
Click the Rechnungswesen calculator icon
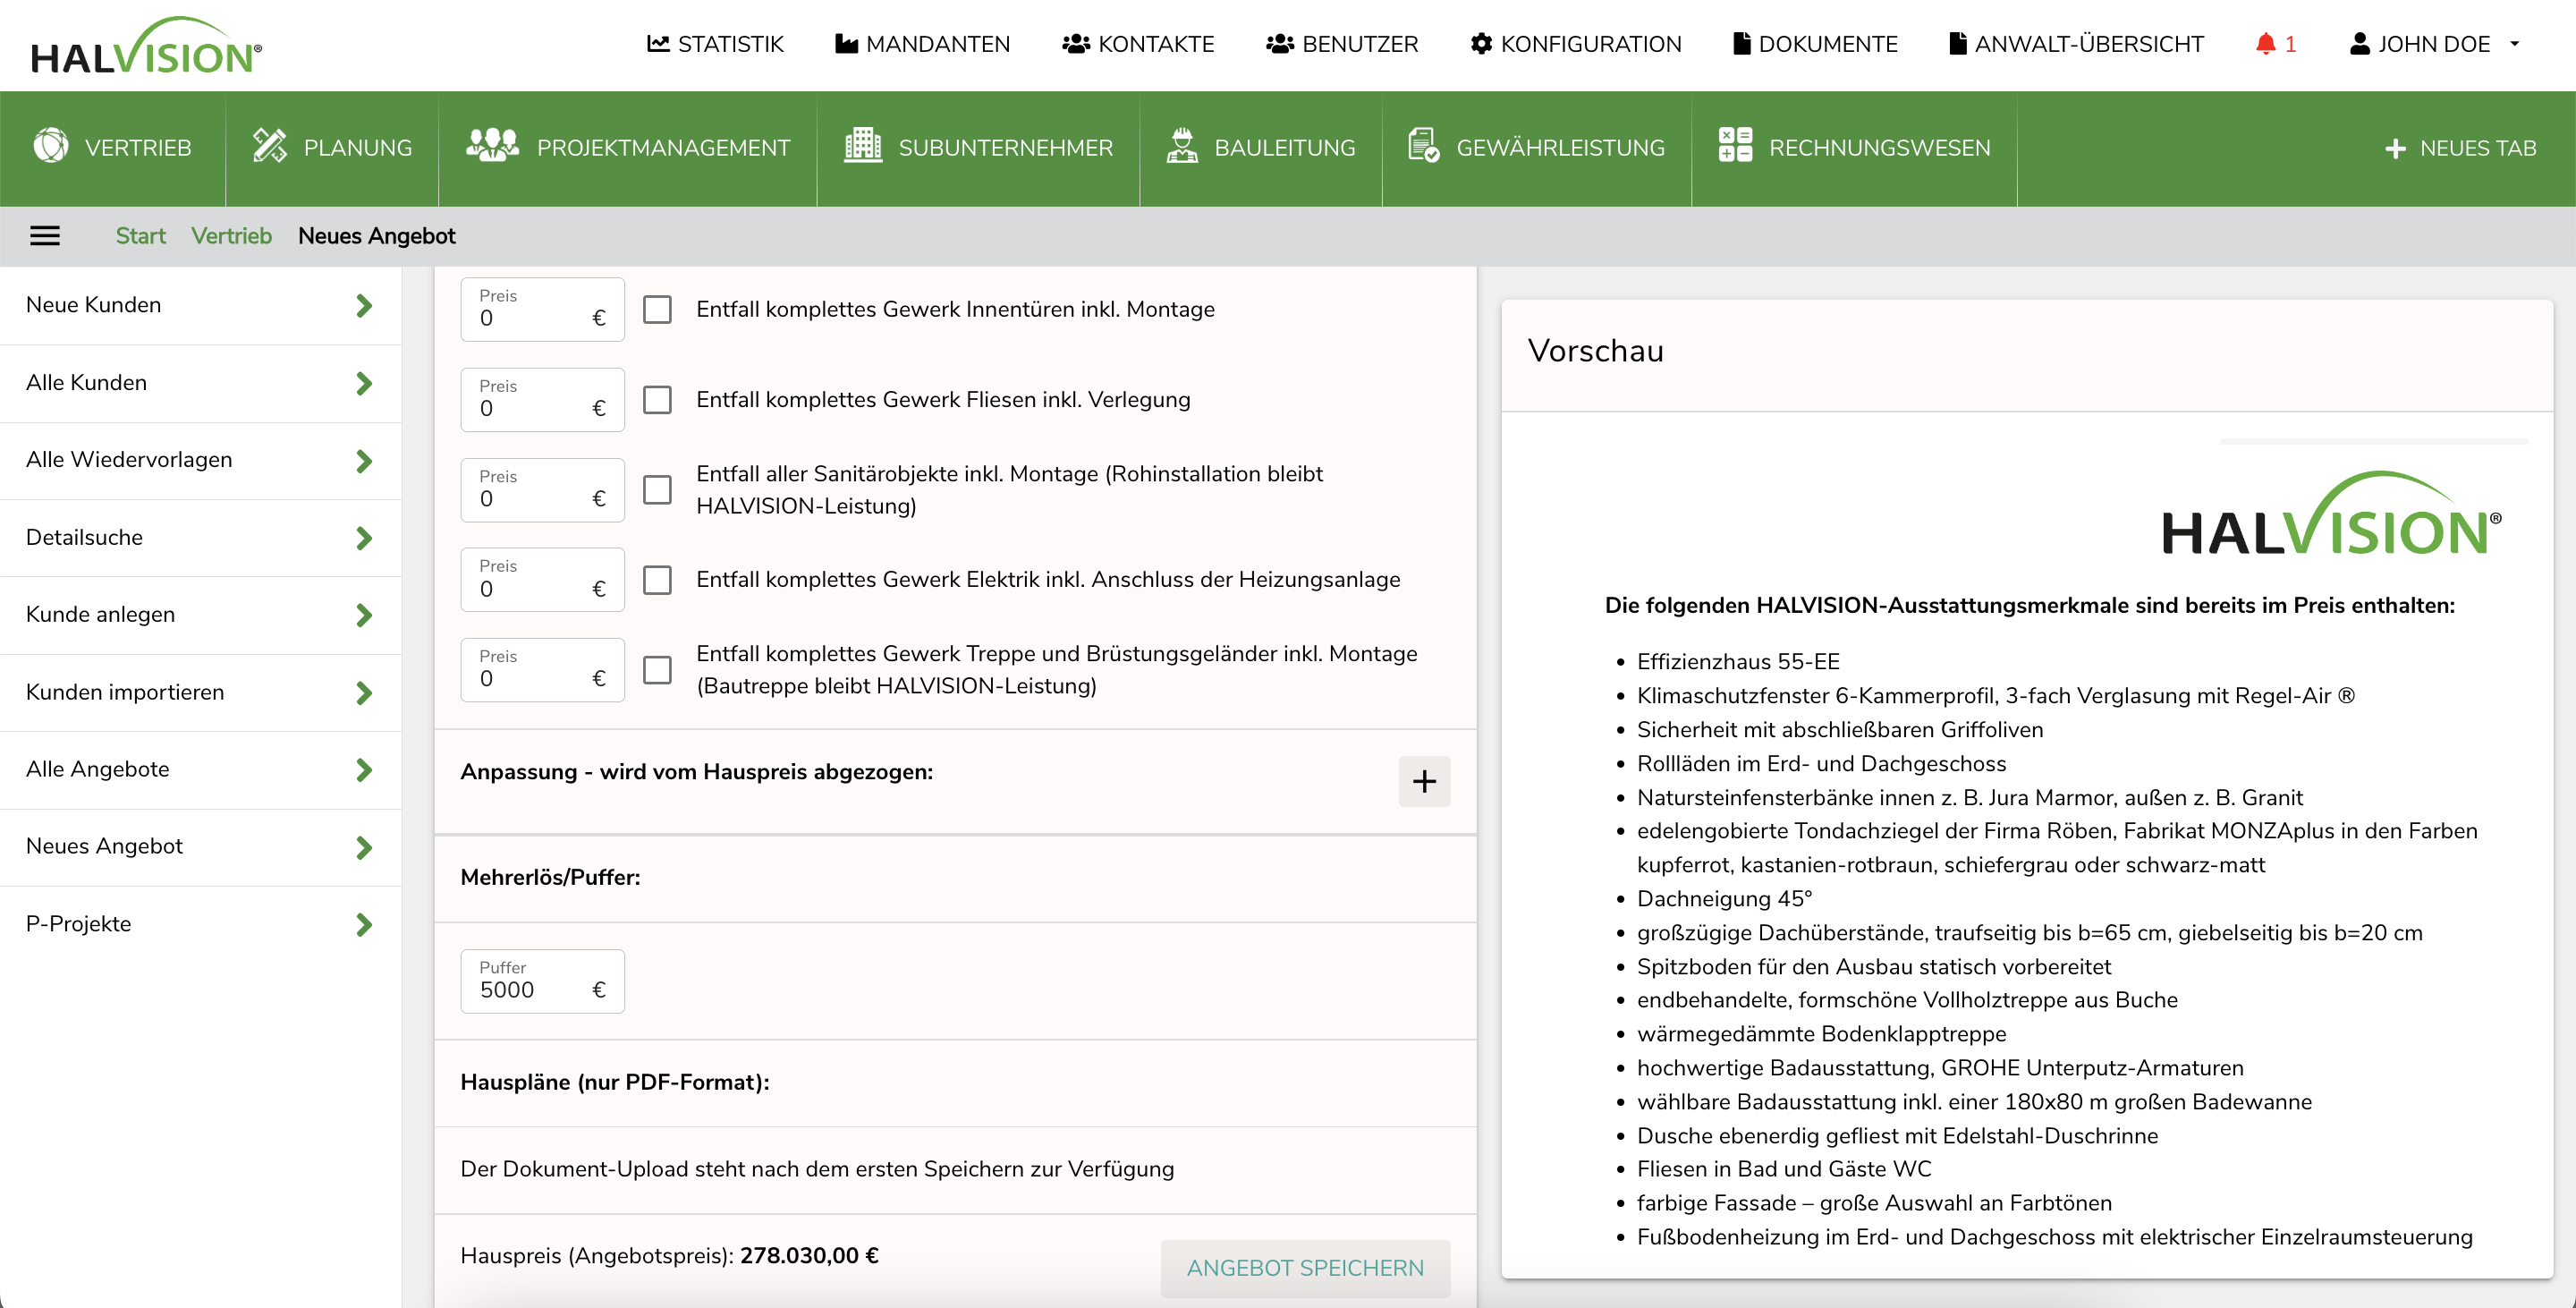pyautogui.click(x=1735, y=146)
